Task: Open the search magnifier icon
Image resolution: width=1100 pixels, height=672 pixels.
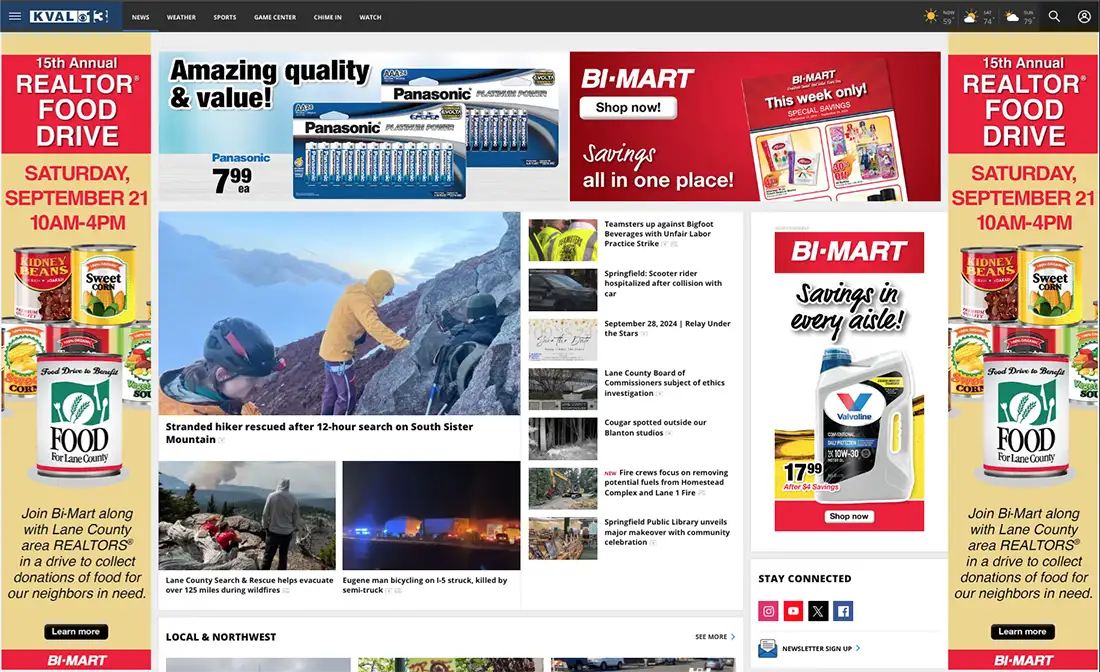Action: 1054,16
